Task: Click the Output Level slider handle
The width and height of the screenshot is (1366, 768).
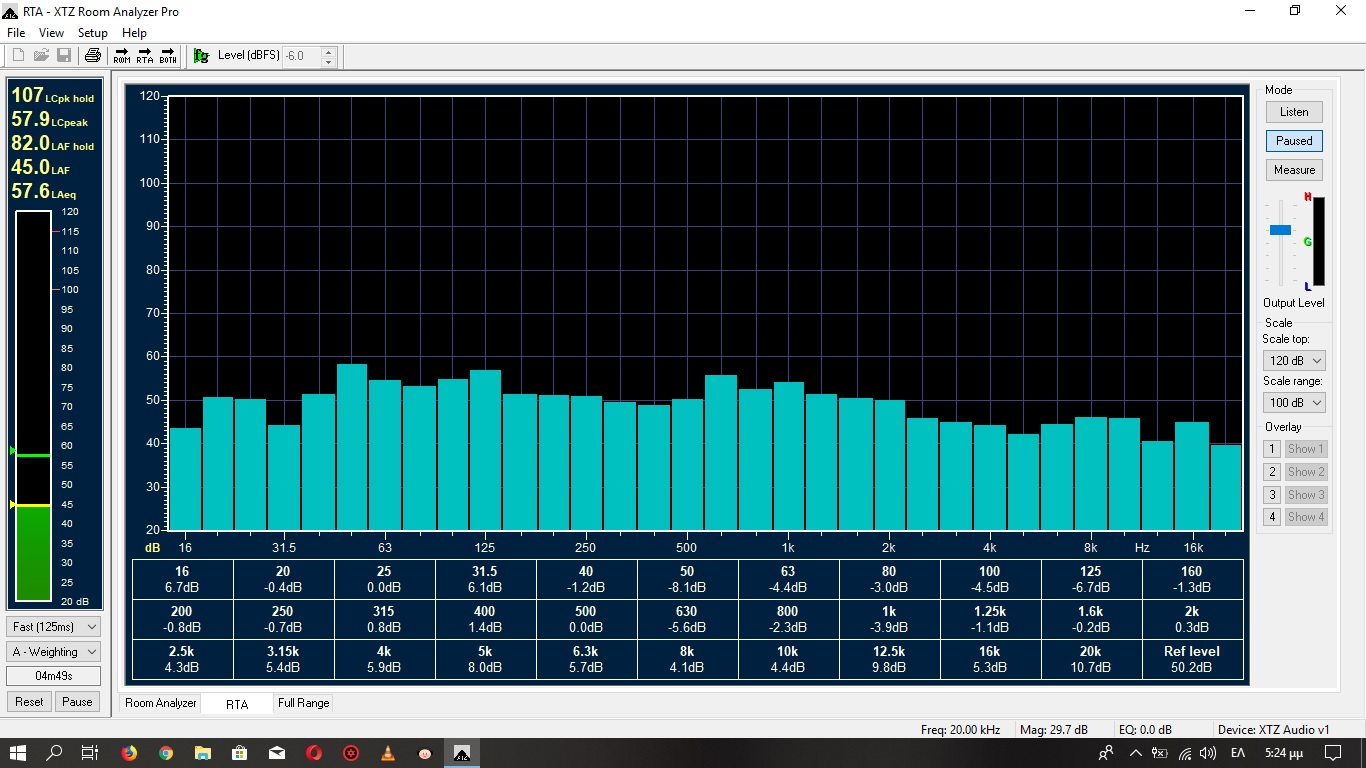Action: click(1280, 230)
